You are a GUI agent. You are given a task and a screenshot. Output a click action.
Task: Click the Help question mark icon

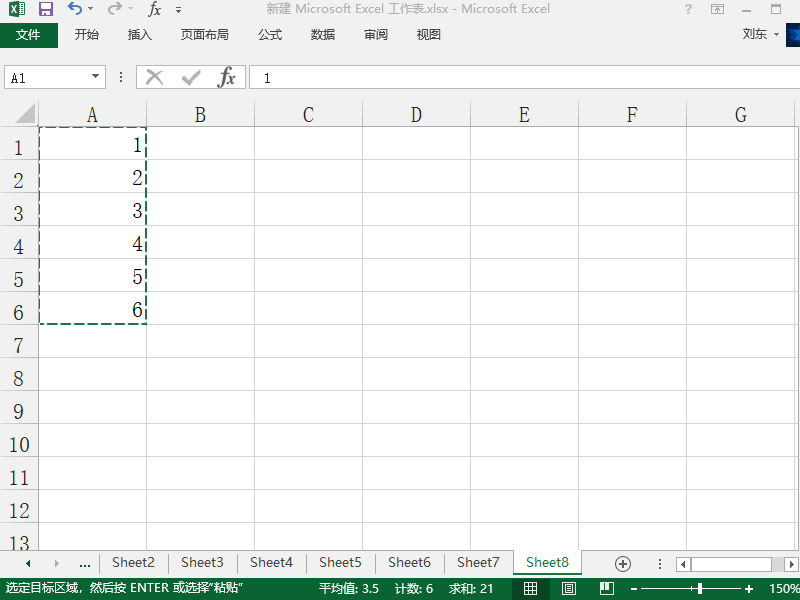687,9
